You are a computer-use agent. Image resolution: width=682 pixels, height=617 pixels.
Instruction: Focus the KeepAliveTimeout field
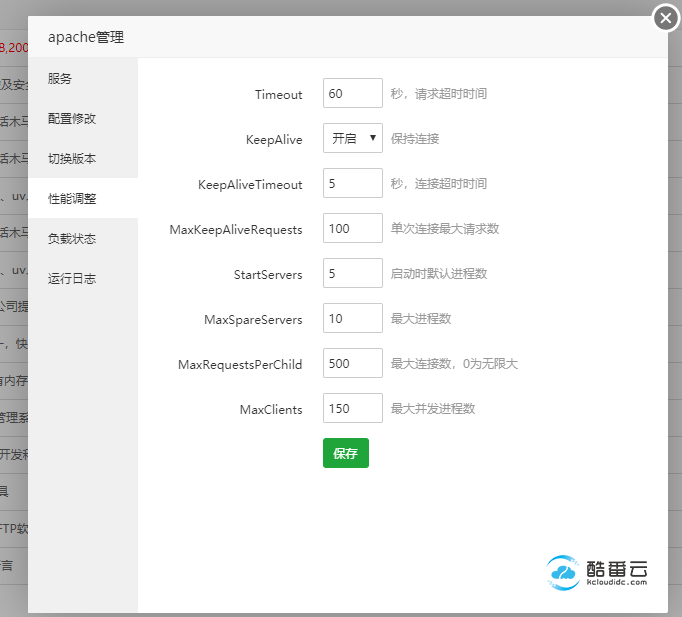click(x=352, y=184)
